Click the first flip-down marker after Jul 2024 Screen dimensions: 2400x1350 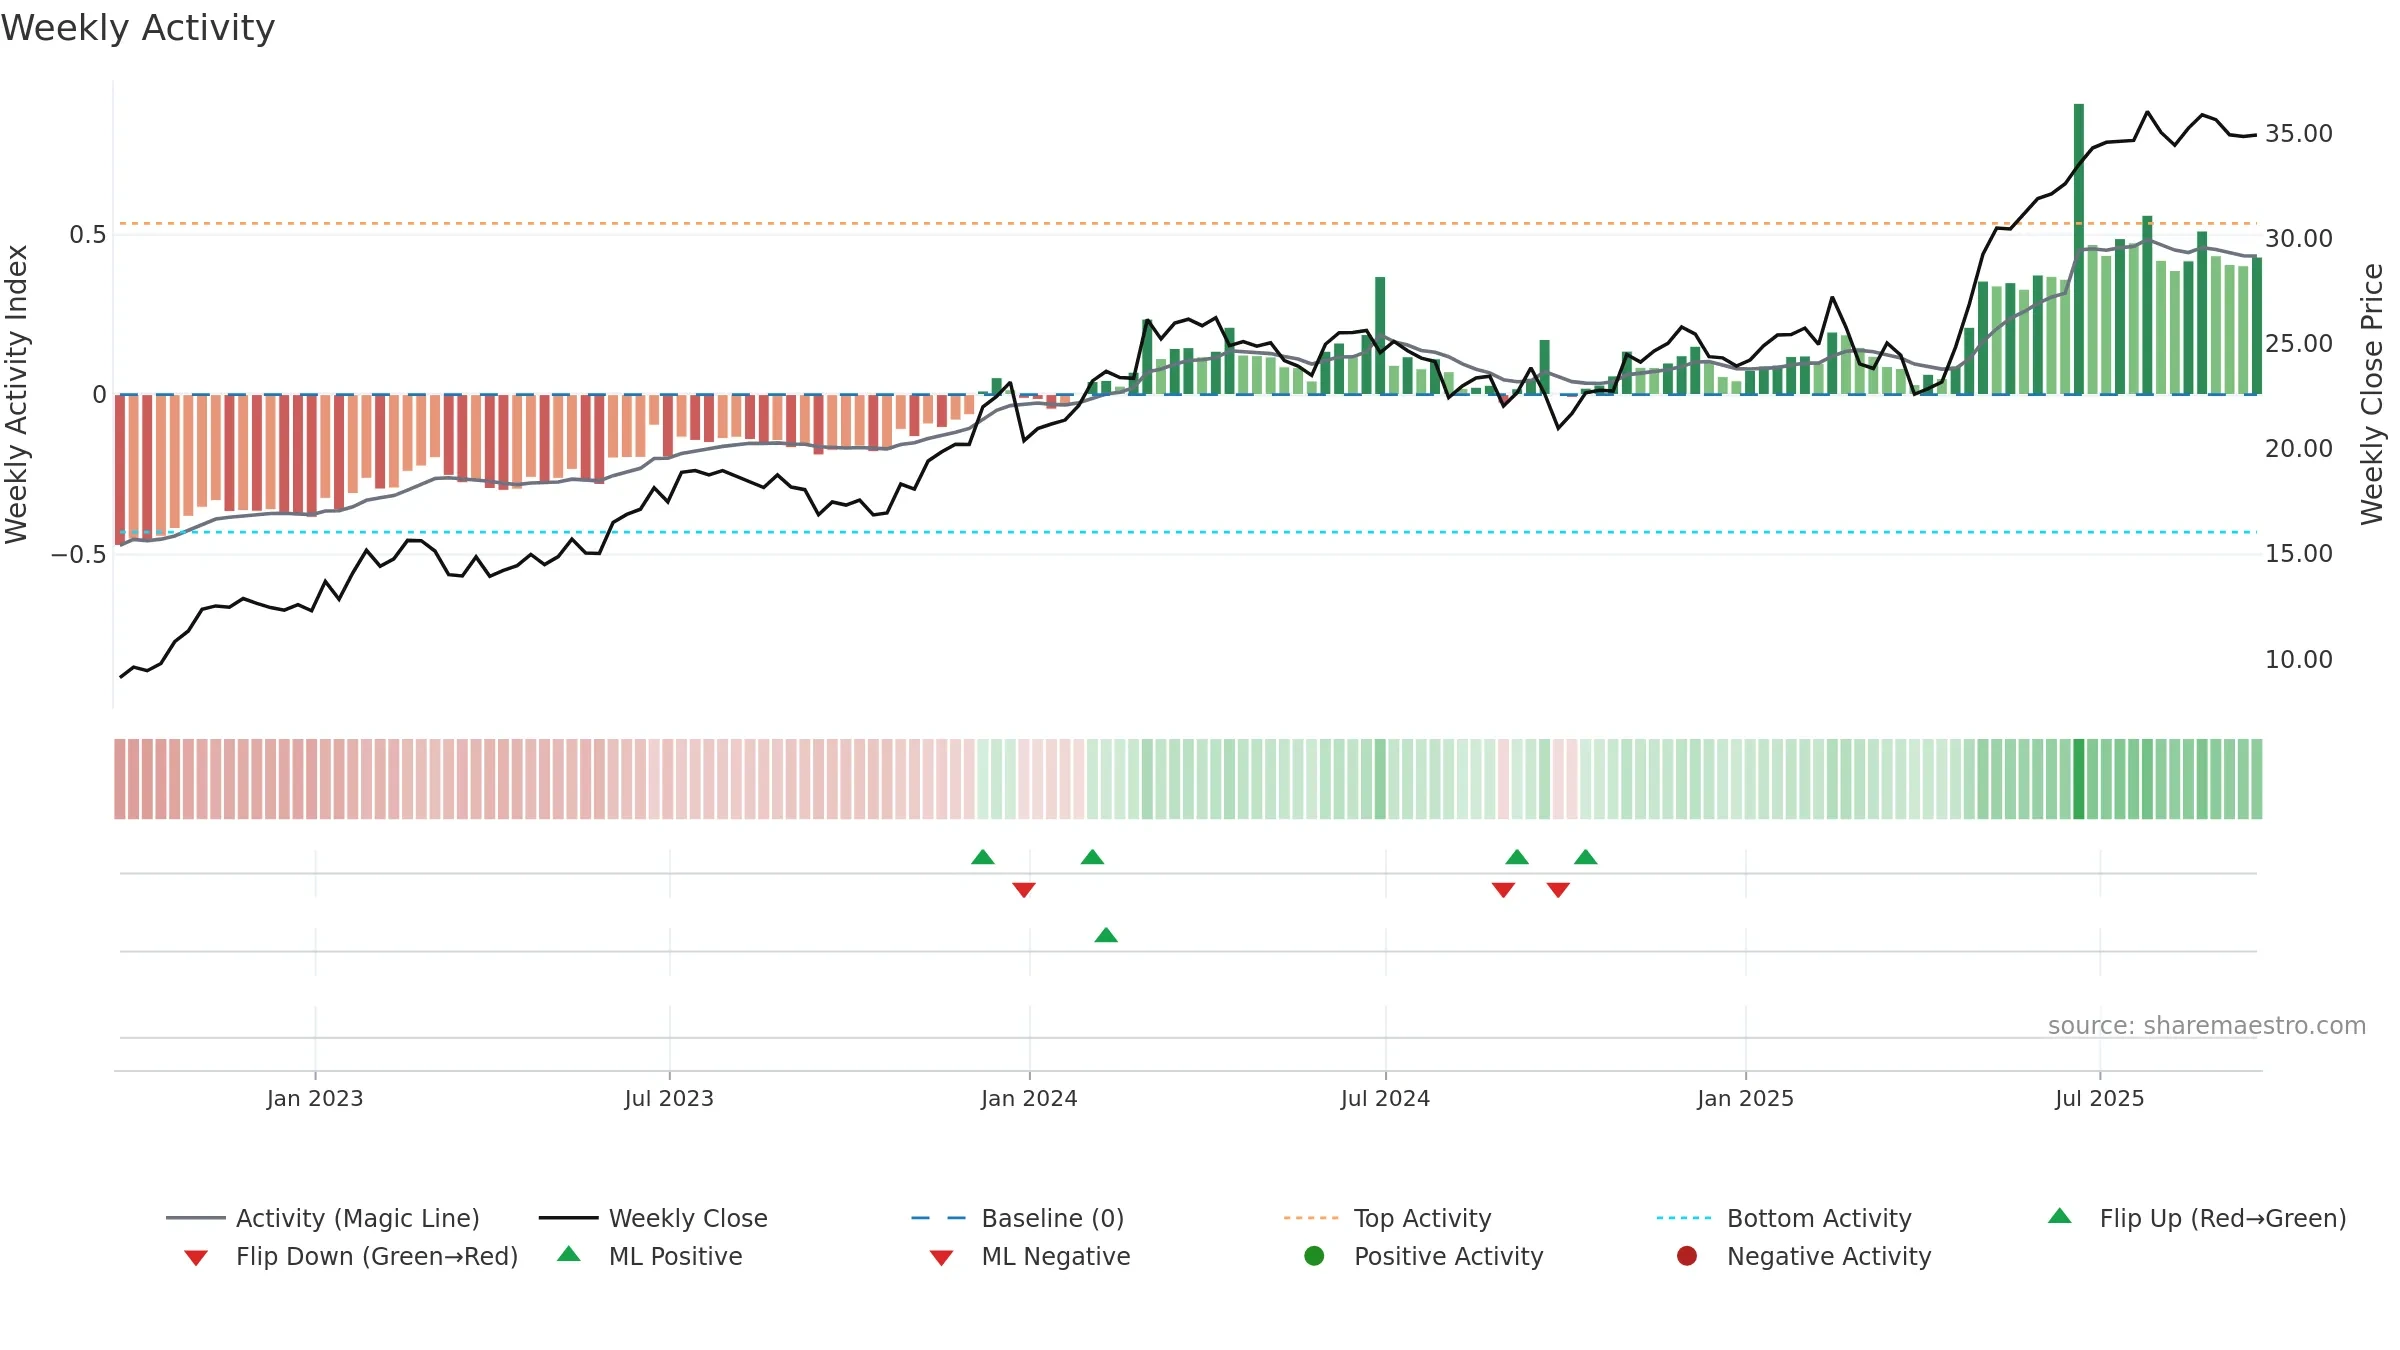[1503, 890]
